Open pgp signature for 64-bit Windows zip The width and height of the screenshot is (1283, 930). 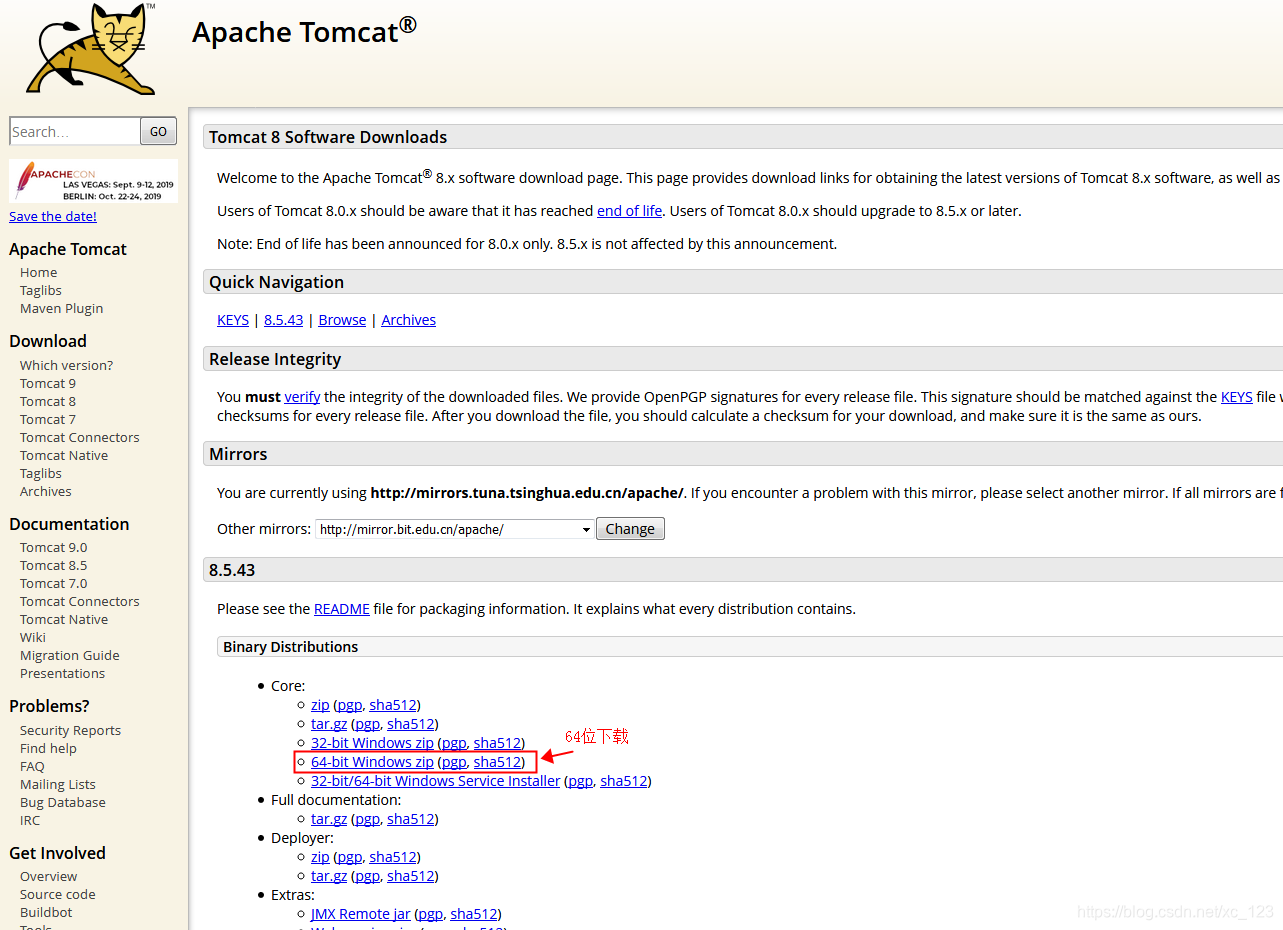click(x=454, y=762)
